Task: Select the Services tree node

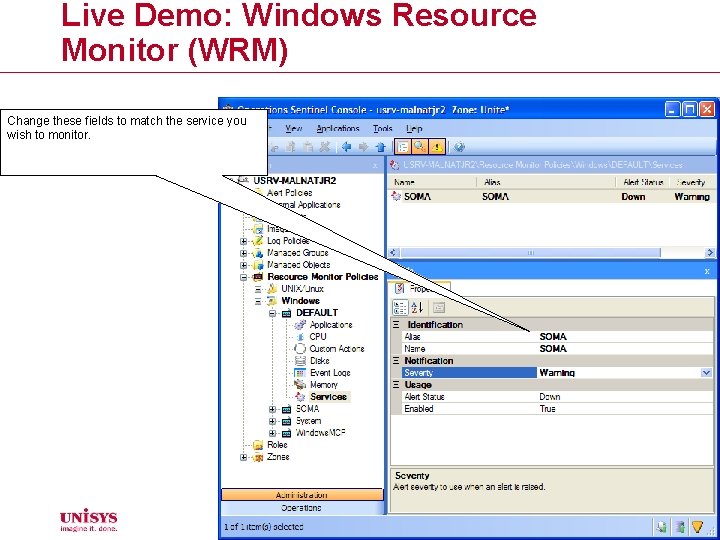Action: pyautogui.click(x=328, y=397)
